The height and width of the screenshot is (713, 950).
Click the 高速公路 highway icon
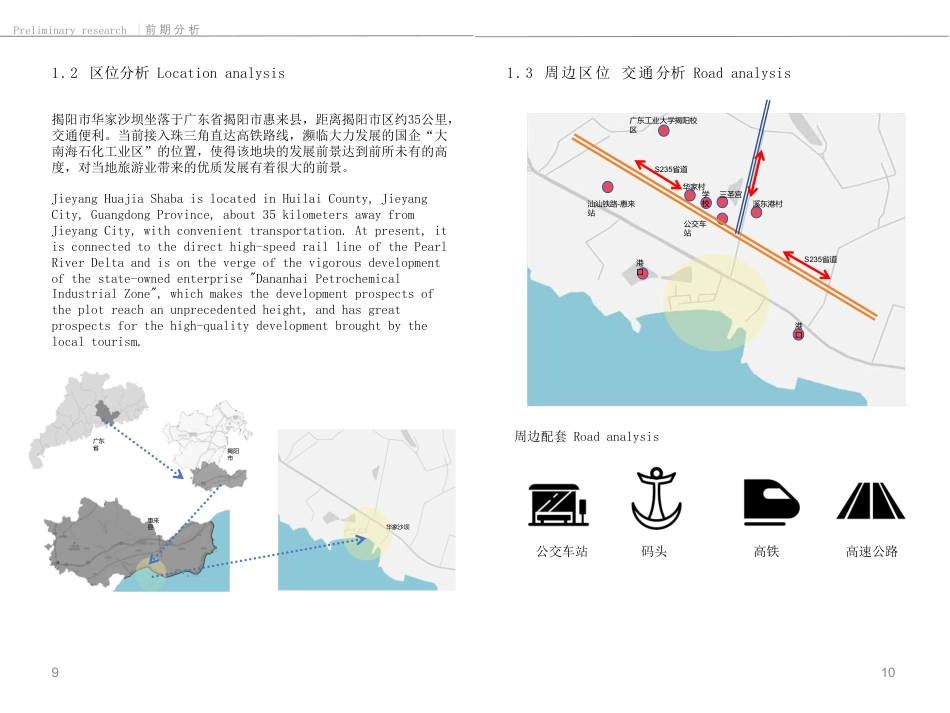870,500
